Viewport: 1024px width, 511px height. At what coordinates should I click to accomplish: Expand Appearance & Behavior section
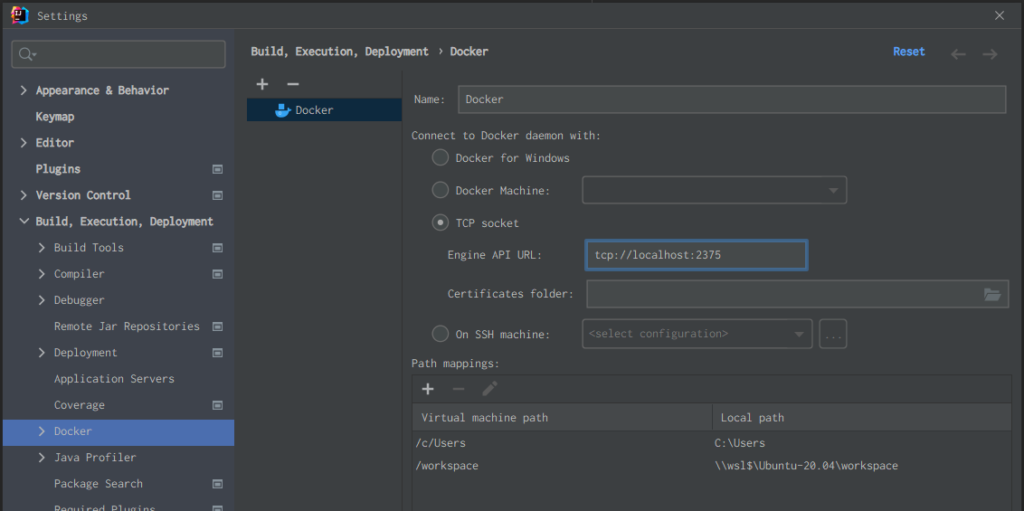click(x=24, y=90)
